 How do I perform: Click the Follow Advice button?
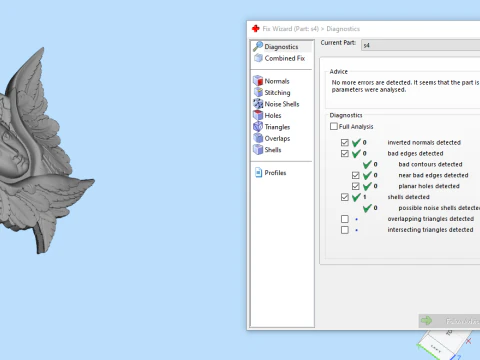click(449, 321)
